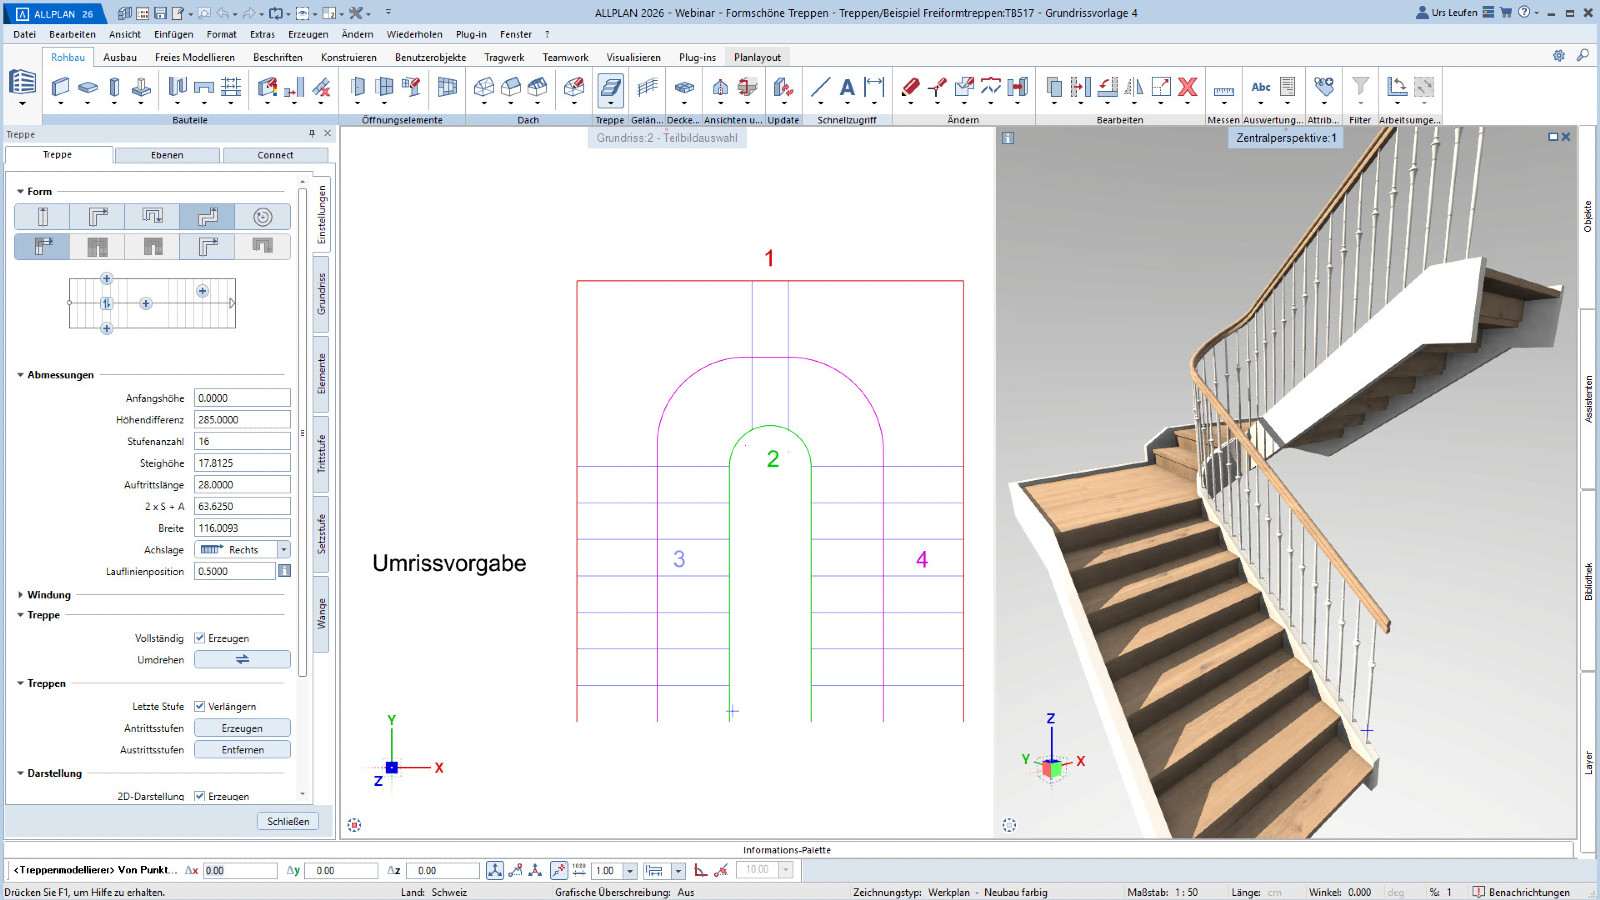Toggle the Vollständig Erzeugen checkbox
Image resolution: width=1600 pixels, height=900 pixels.
[200, 638]
